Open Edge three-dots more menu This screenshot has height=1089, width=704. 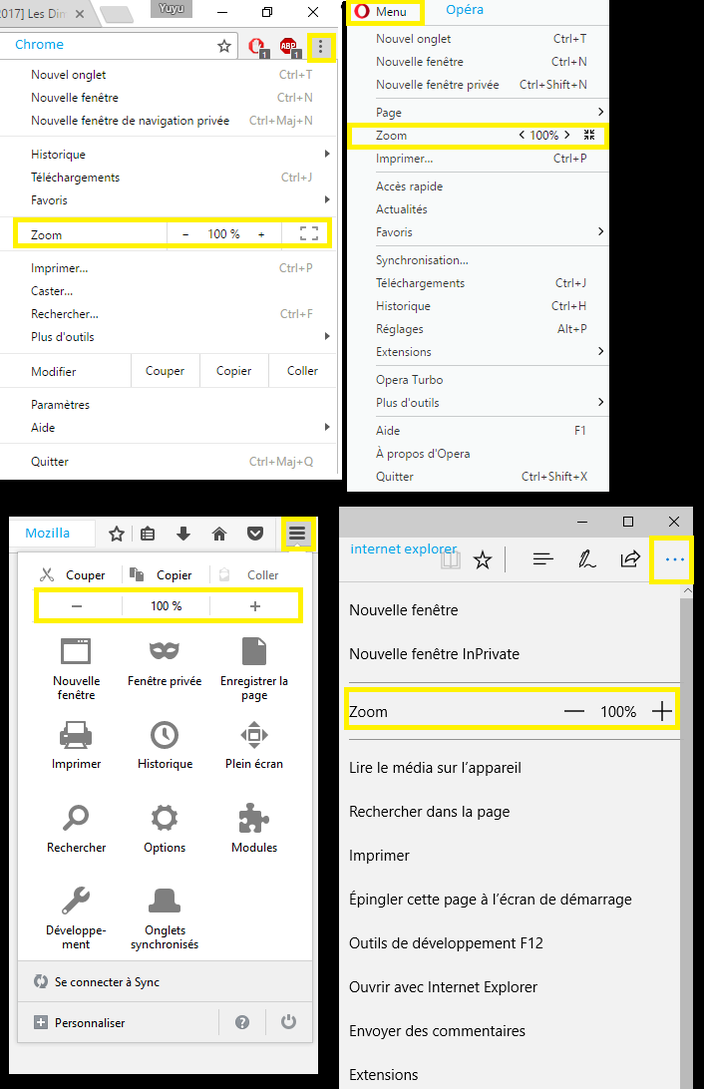tap(674, 560)
